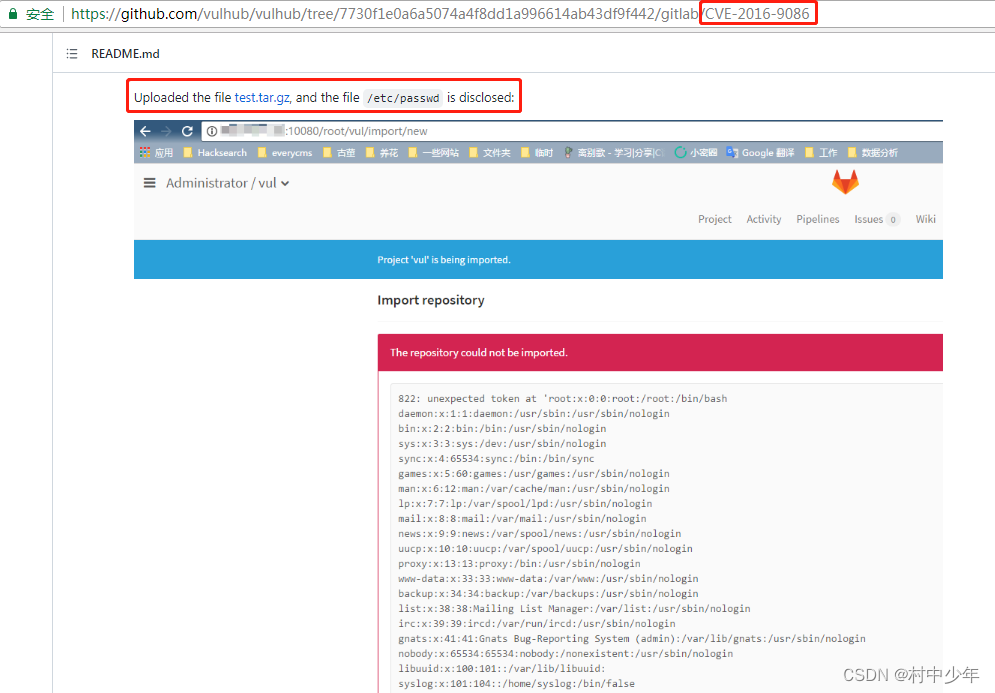Screen dimensions: 995x693
Task: Open the everycms bookmark folder
Action: [x=285, y=152]
